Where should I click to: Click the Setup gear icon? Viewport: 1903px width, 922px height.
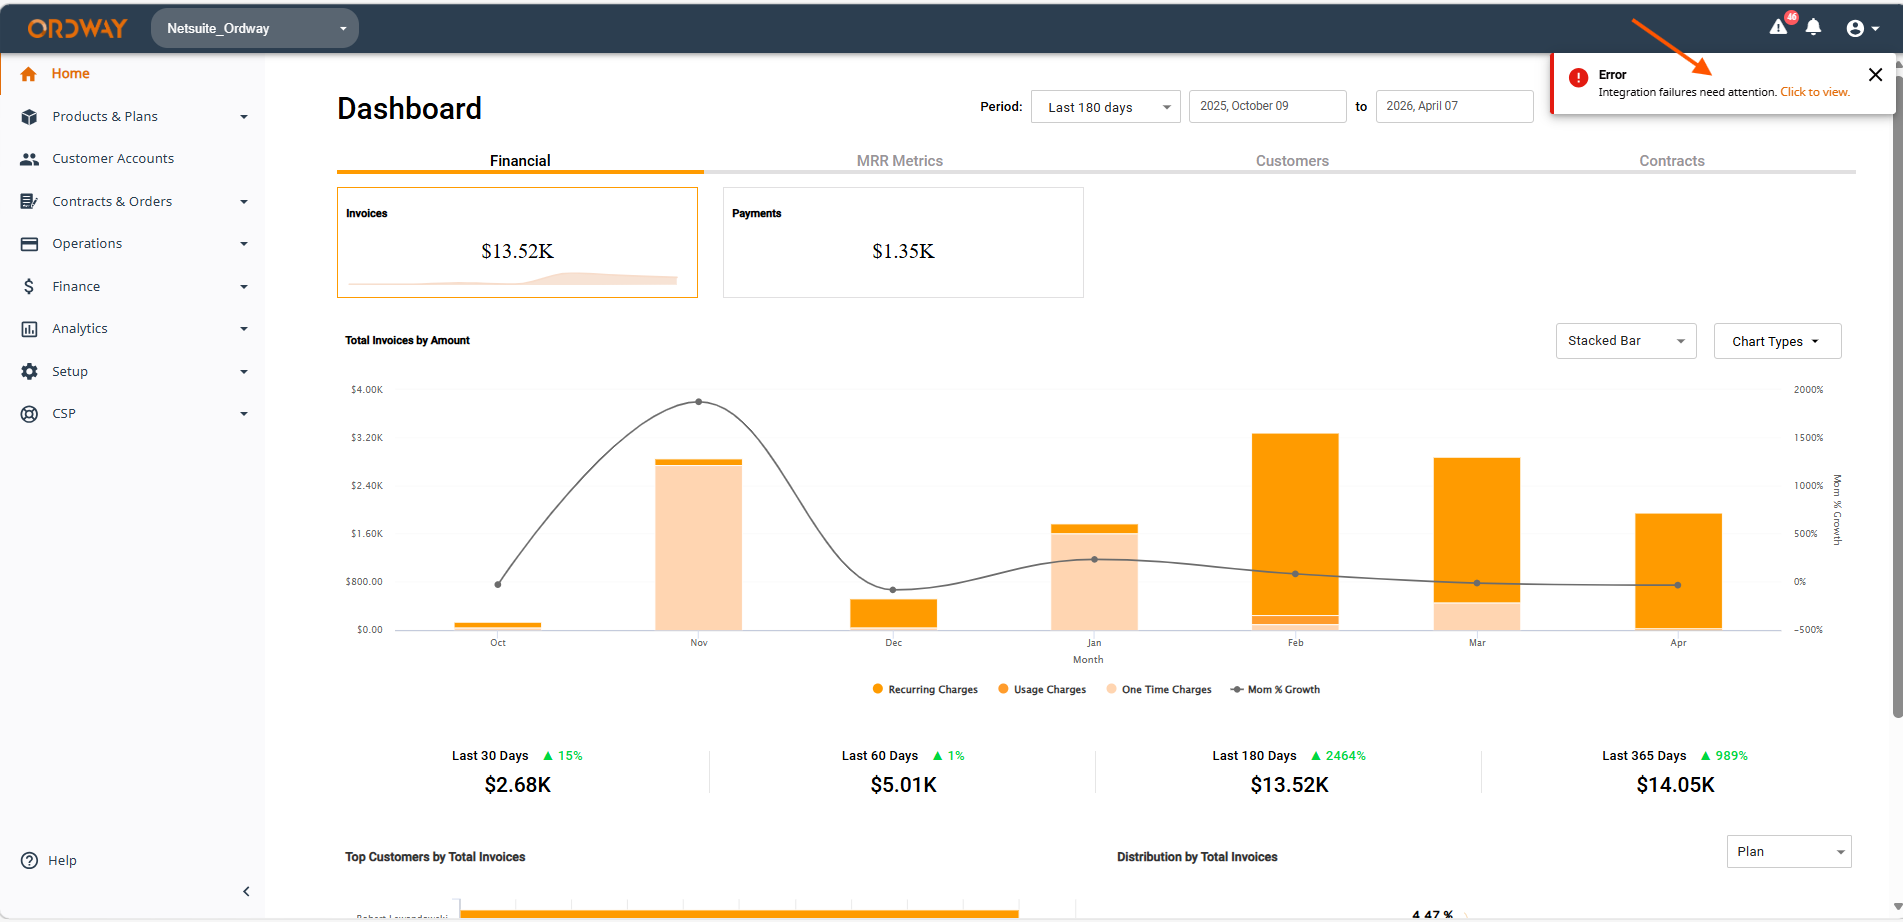click(x=29, y=371)
